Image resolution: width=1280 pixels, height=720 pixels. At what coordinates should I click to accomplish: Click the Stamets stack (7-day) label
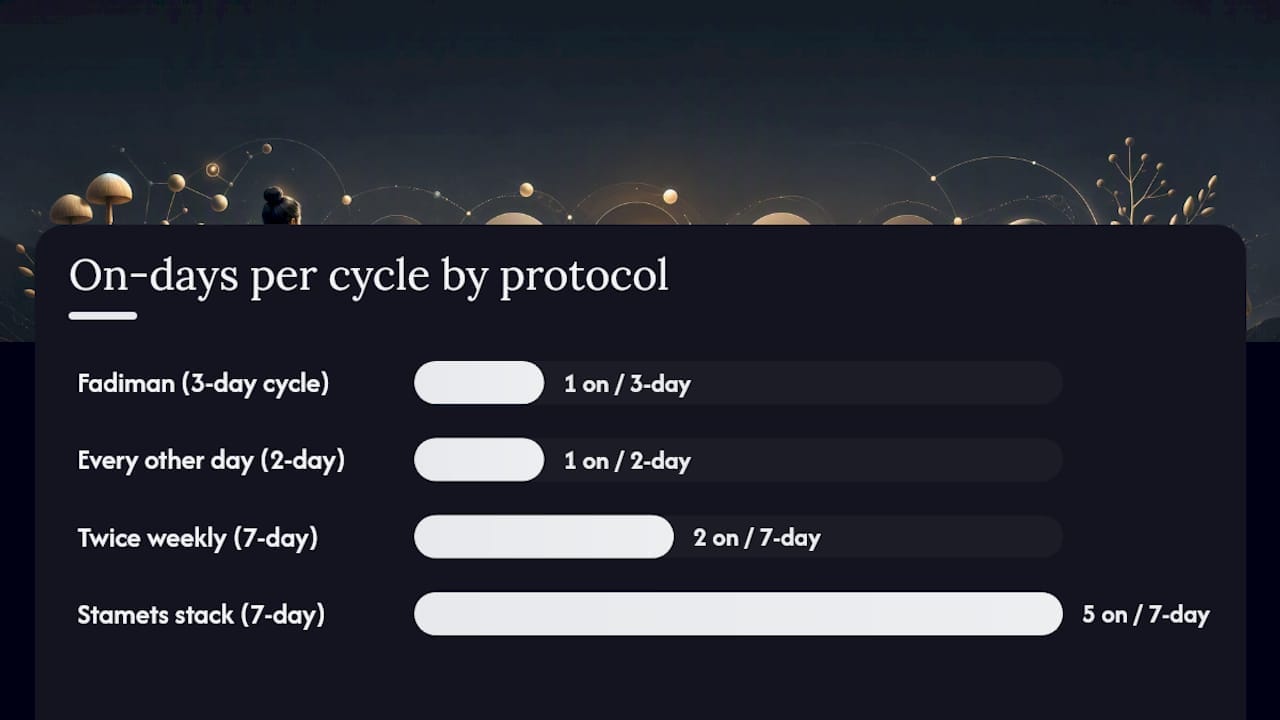pyautogui.click(x=201, y=614)
